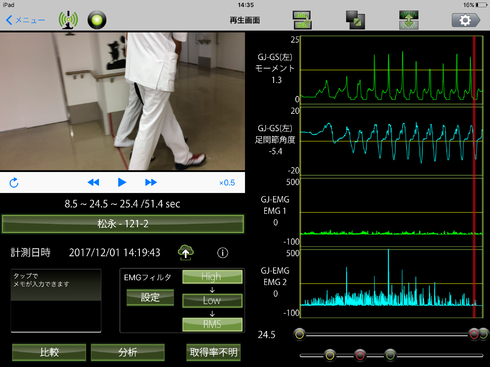
Task: Open the graph layout swap icon
Action: pyautogui.click(x=302, y=20)
